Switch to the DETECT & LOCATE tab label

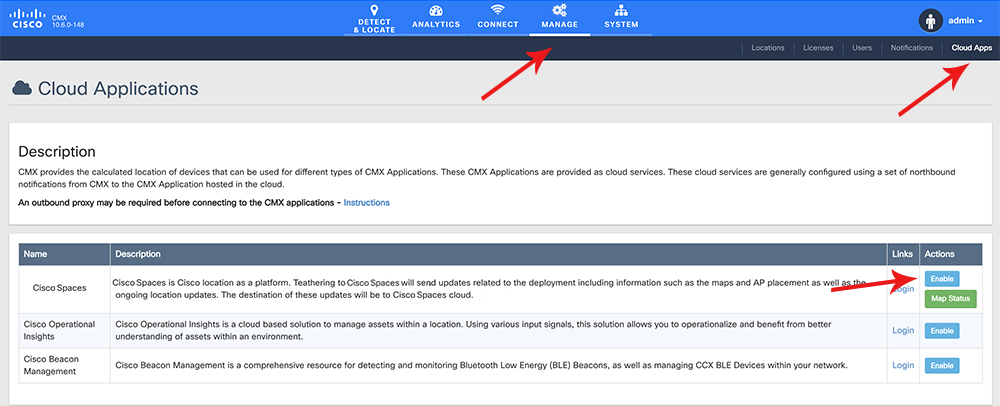[x=374, y=25]
